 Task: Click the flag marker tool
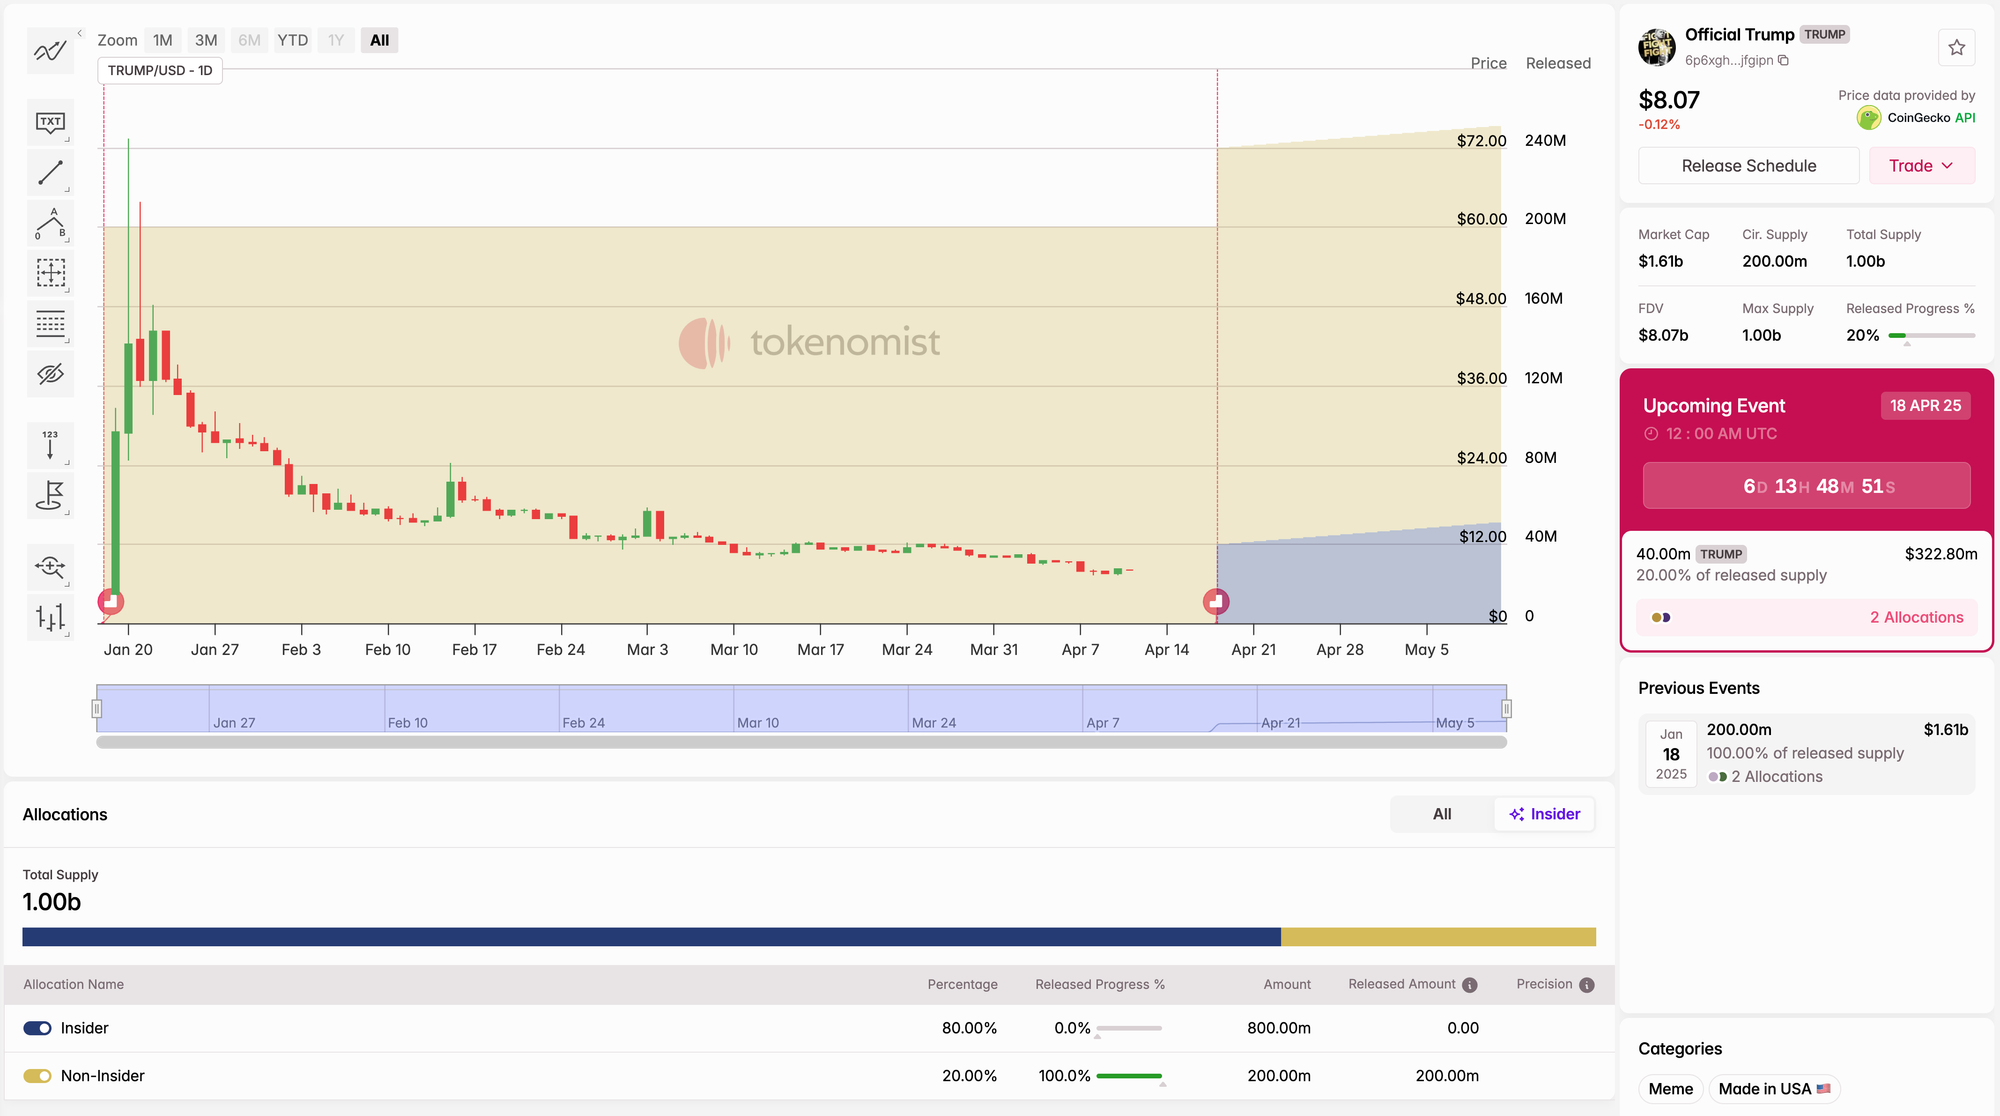(50, 495)
